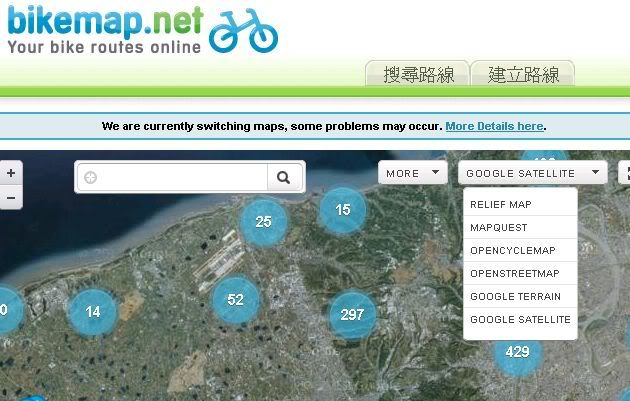Screen dimensions: 630x401
Task: Open the 搜尋路線 tab
Action: (x=417, y=74)
